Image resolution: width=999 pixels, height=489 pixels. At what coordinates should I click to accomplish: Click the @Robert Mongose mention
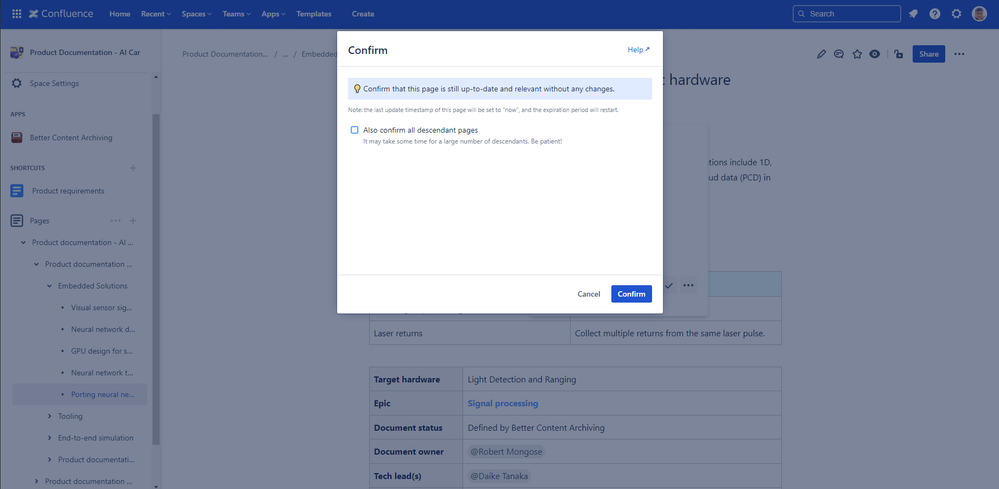coord(506,451)
